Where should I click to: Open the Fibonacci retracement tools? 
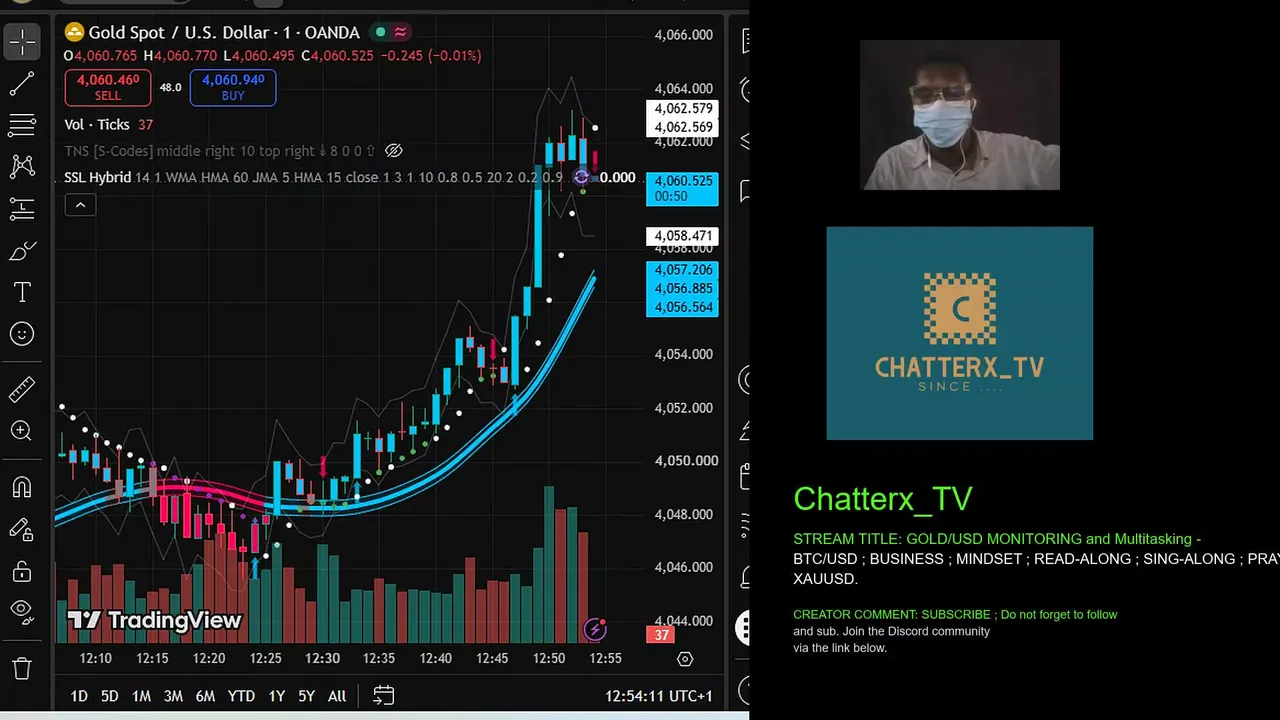pyautogui.click(x=22, y=125)
